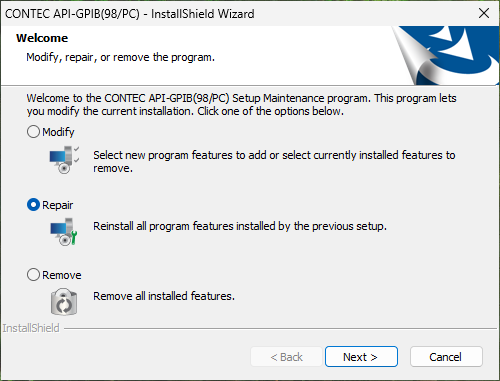This screenshot has height=381, width=500.
Task: Click the Remove option label text
Action: pos(62,275)
